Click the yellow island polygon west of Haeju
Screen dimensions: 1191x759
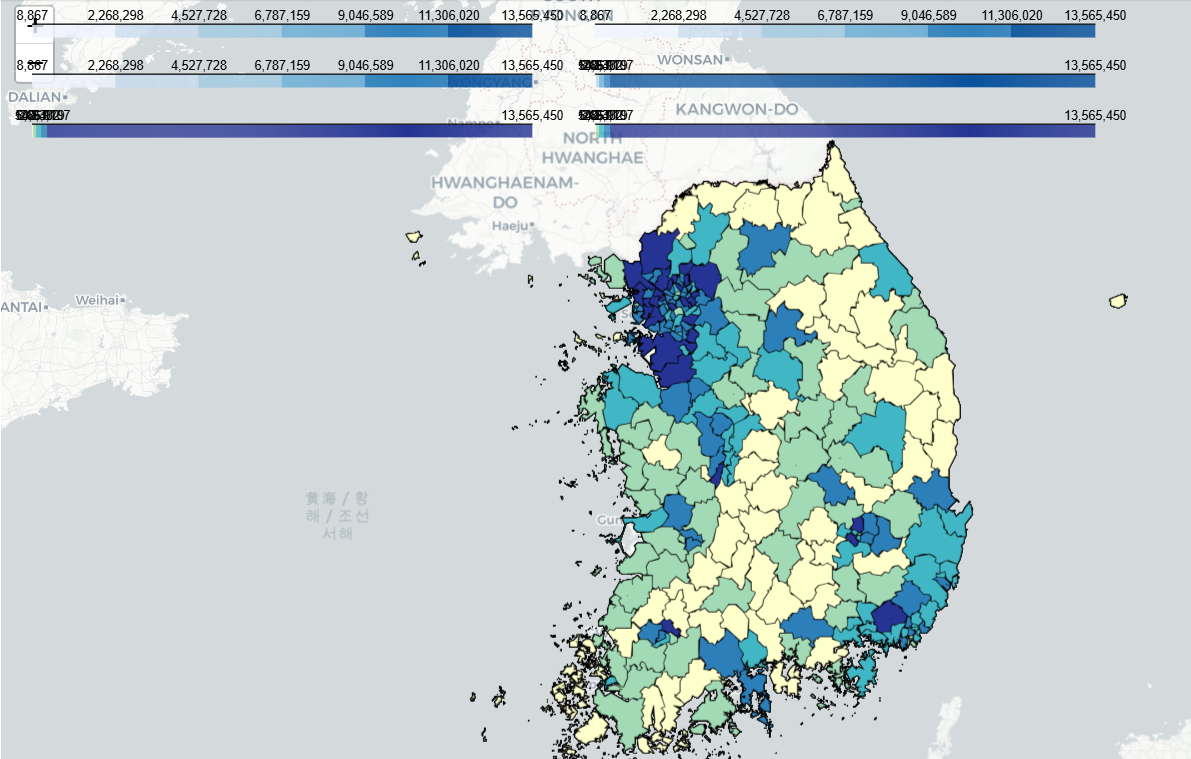click(x=414, y=236)
